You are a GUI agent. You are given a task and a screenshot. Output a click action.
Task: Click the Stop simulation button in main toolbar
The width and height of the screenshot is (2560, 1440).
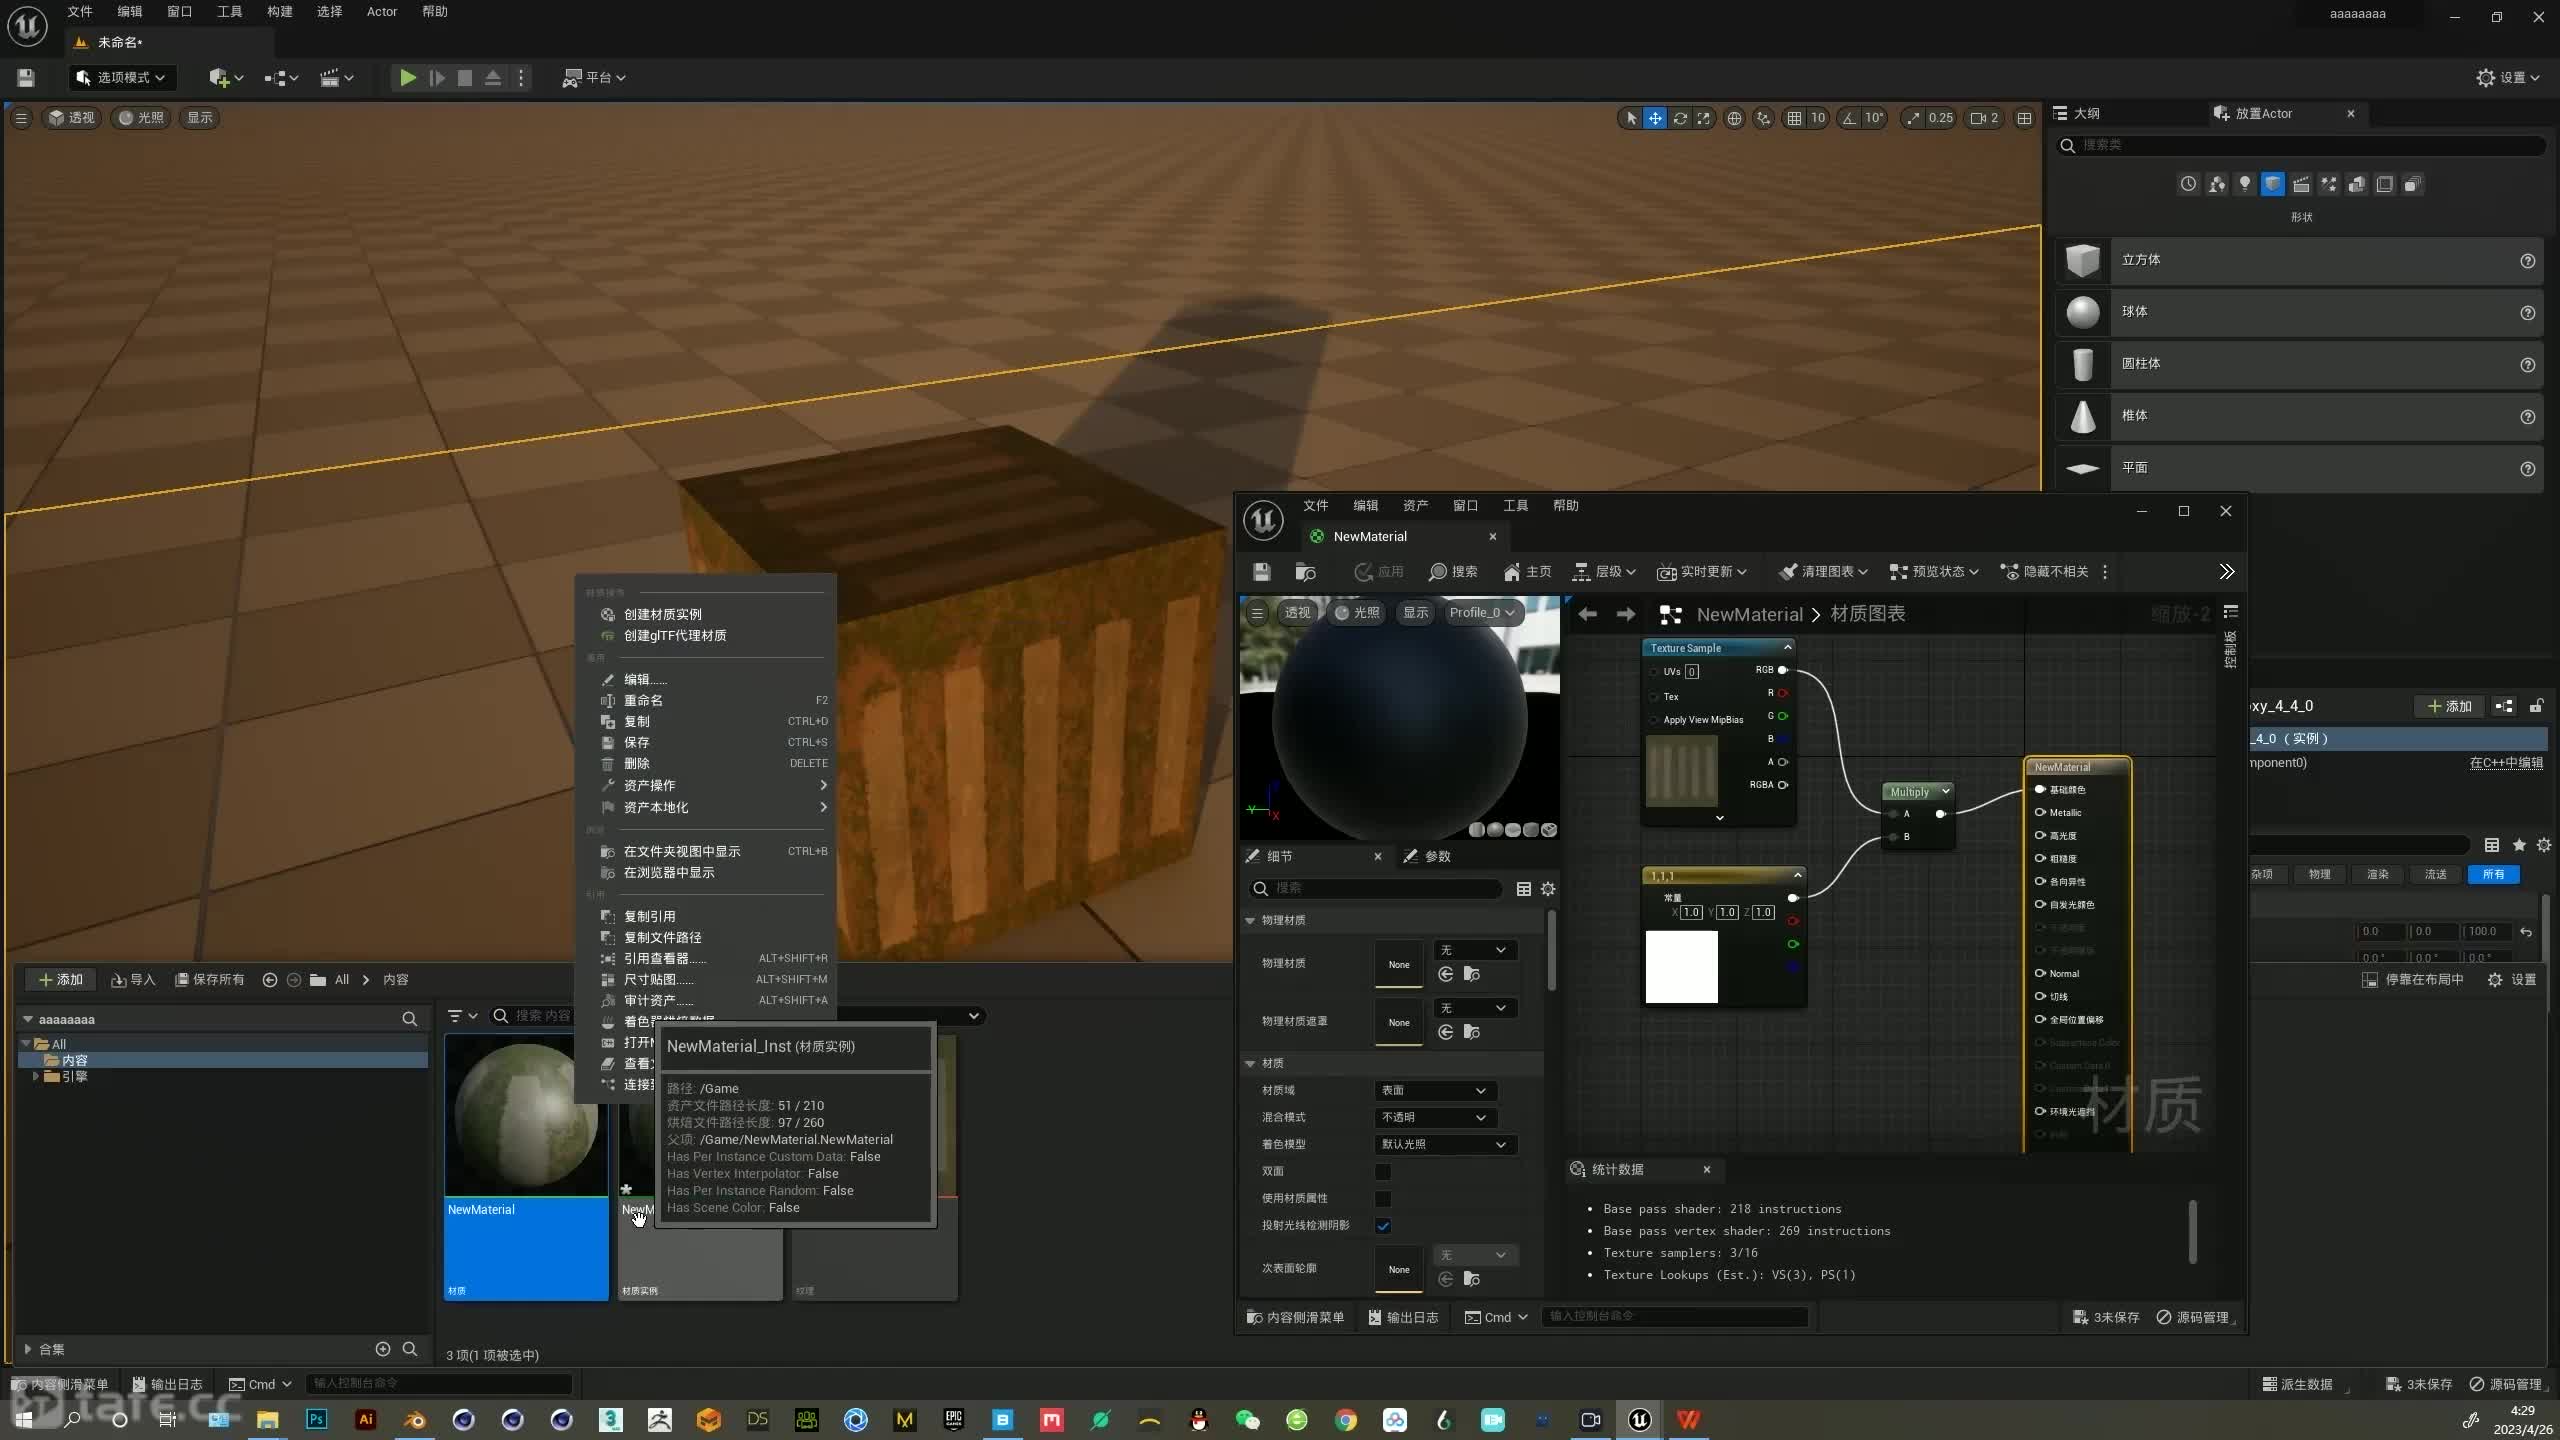(x=465, y=77)
